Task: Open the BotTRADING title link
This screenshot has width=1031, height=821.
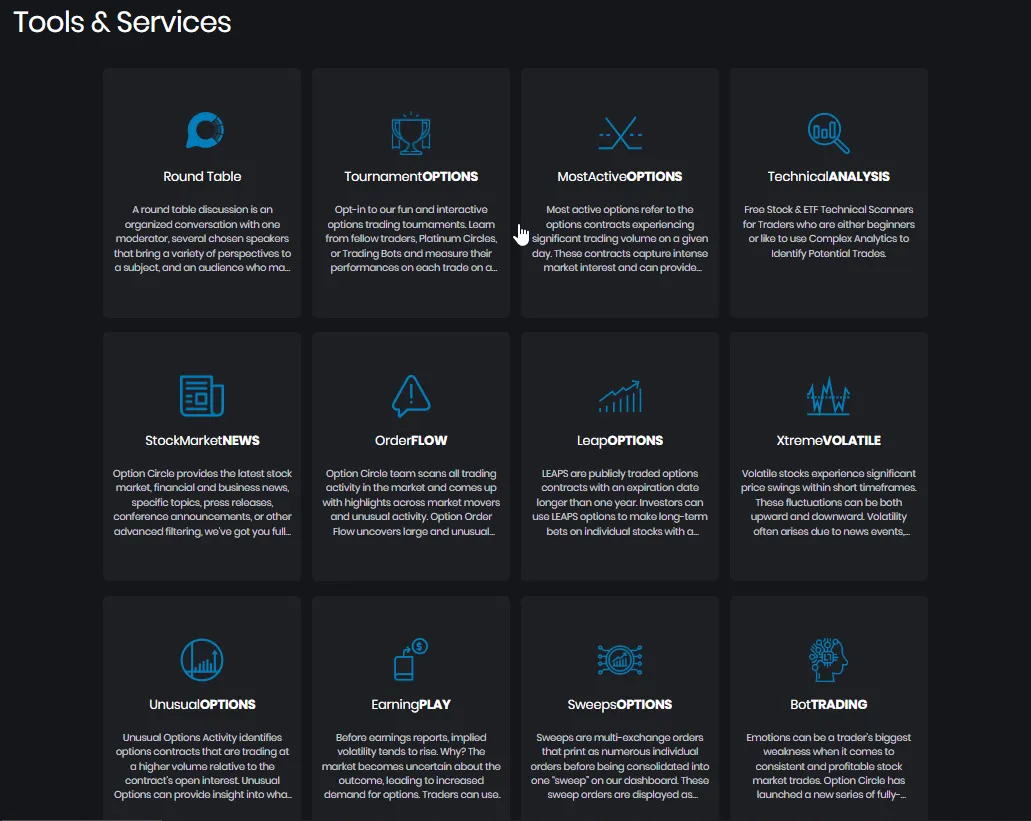Action: (828, 705)
